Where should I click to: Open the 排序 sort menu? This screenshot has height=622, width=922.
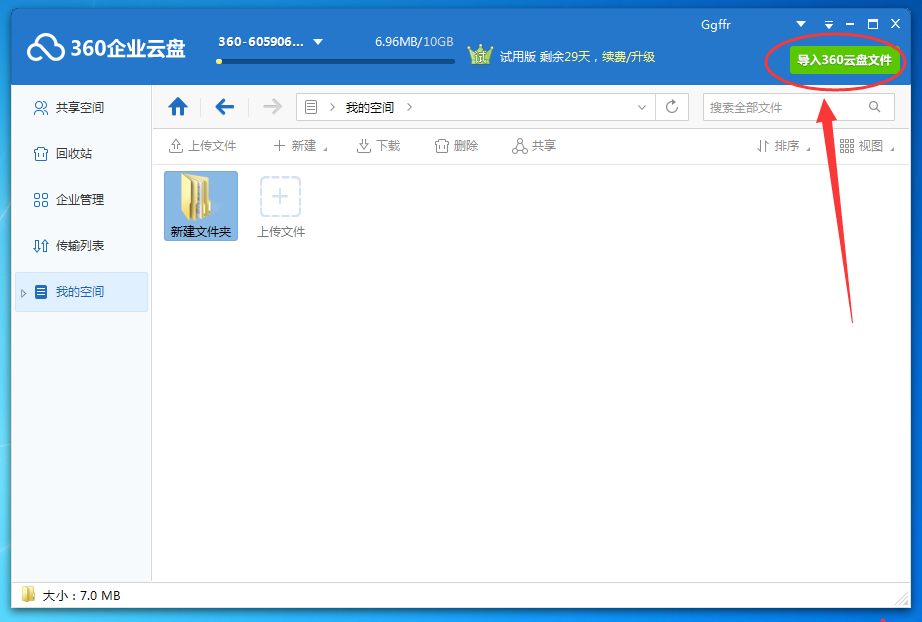[x=787, y=145]
